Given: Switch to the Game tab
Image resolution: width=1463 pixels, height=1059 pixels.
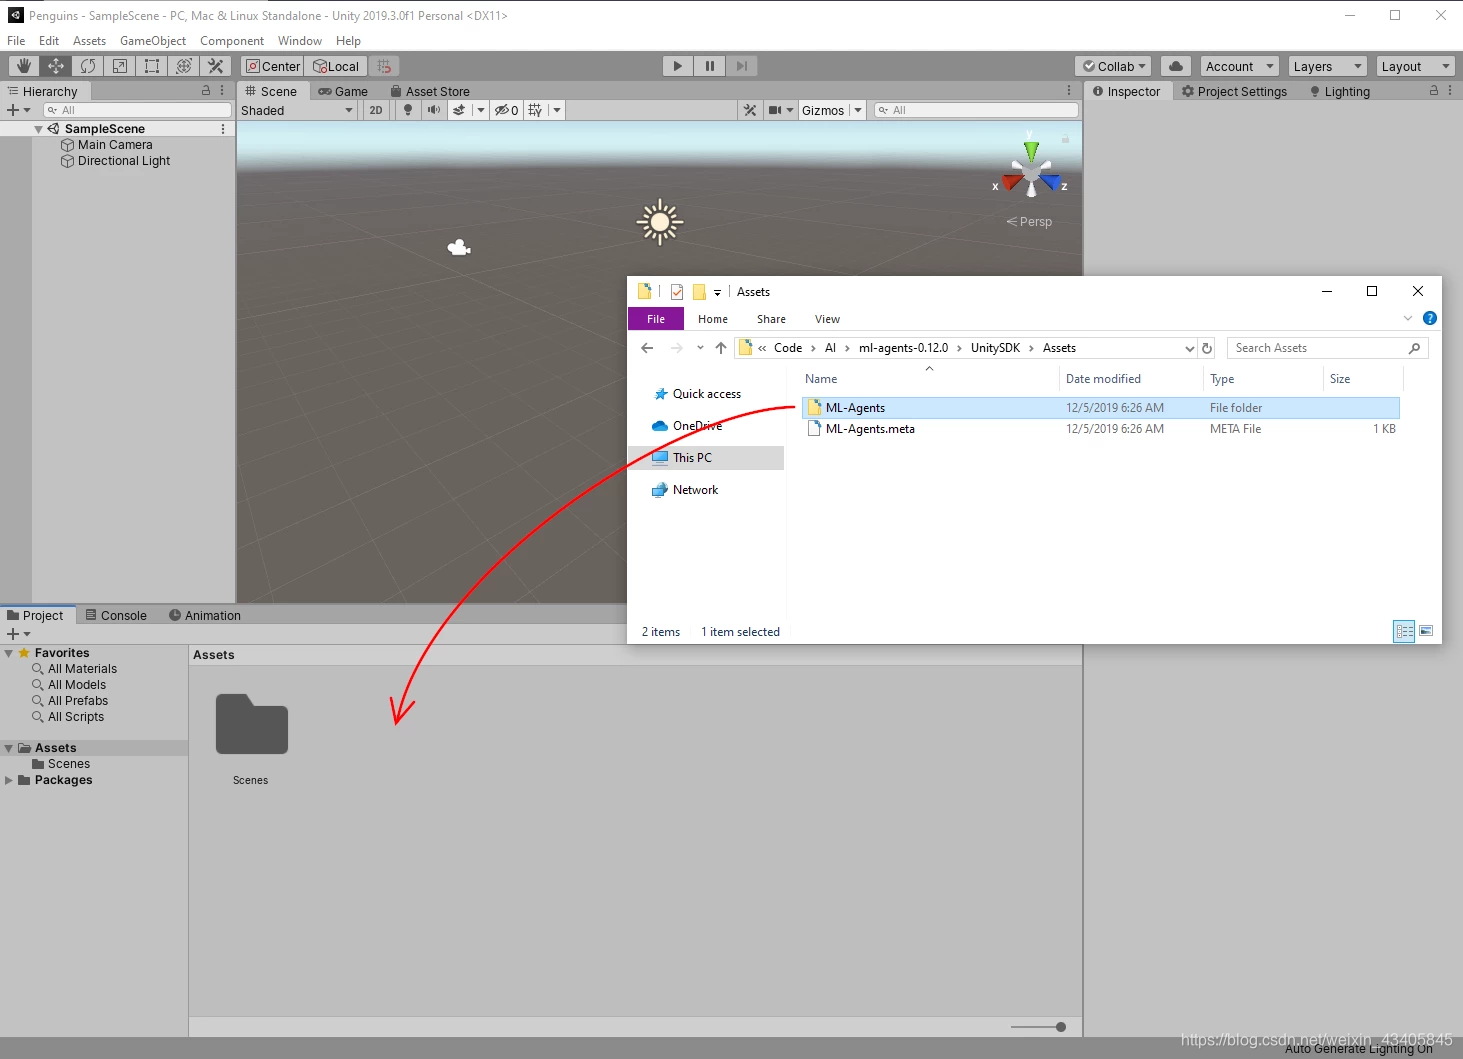Looking at the screenshot, I should click(343, 91).
